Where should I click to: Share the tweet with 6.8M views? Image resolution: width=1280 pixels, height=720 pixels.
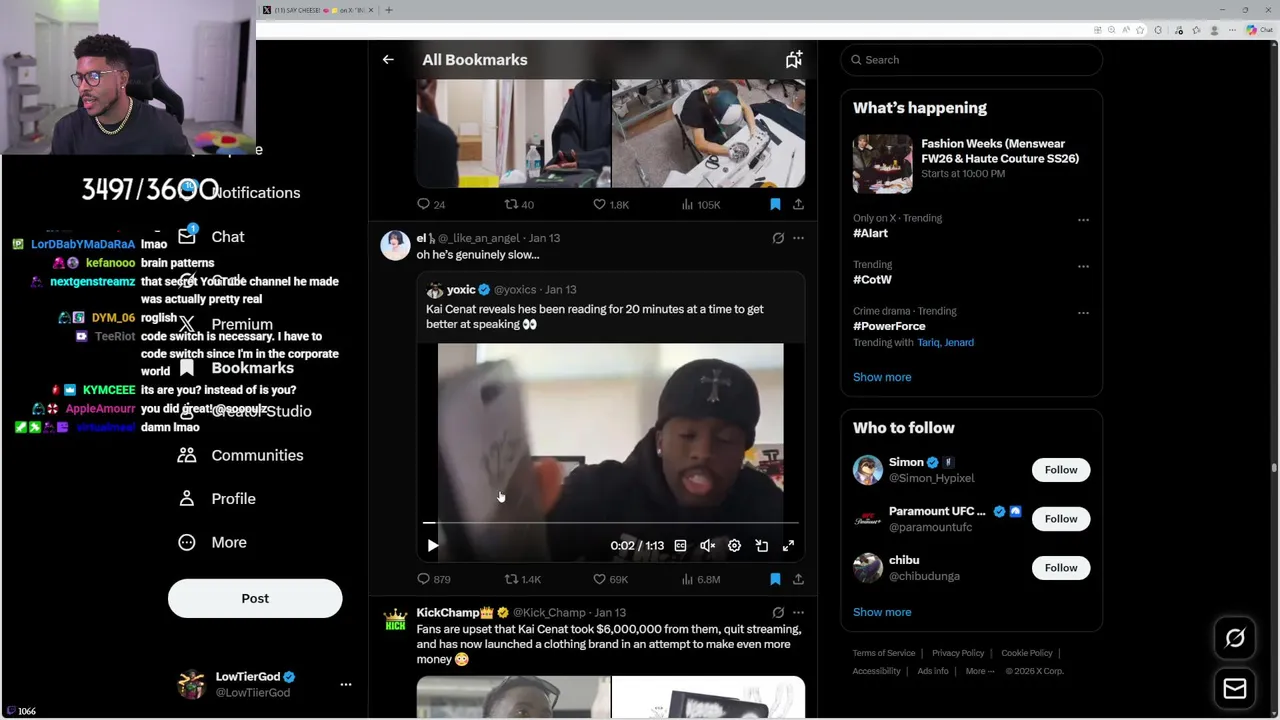798,579
